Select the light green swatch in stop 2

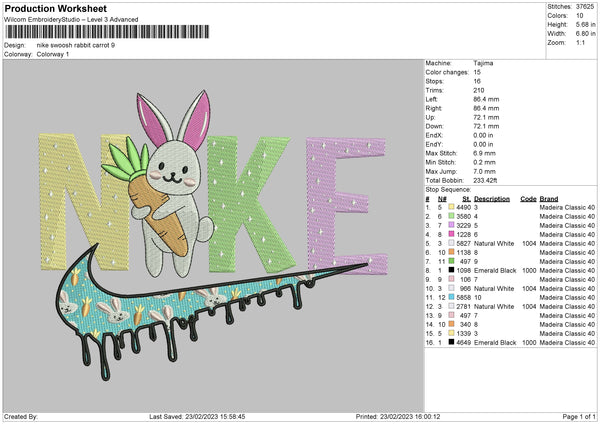pyautogui.click(x=452, y=216)
